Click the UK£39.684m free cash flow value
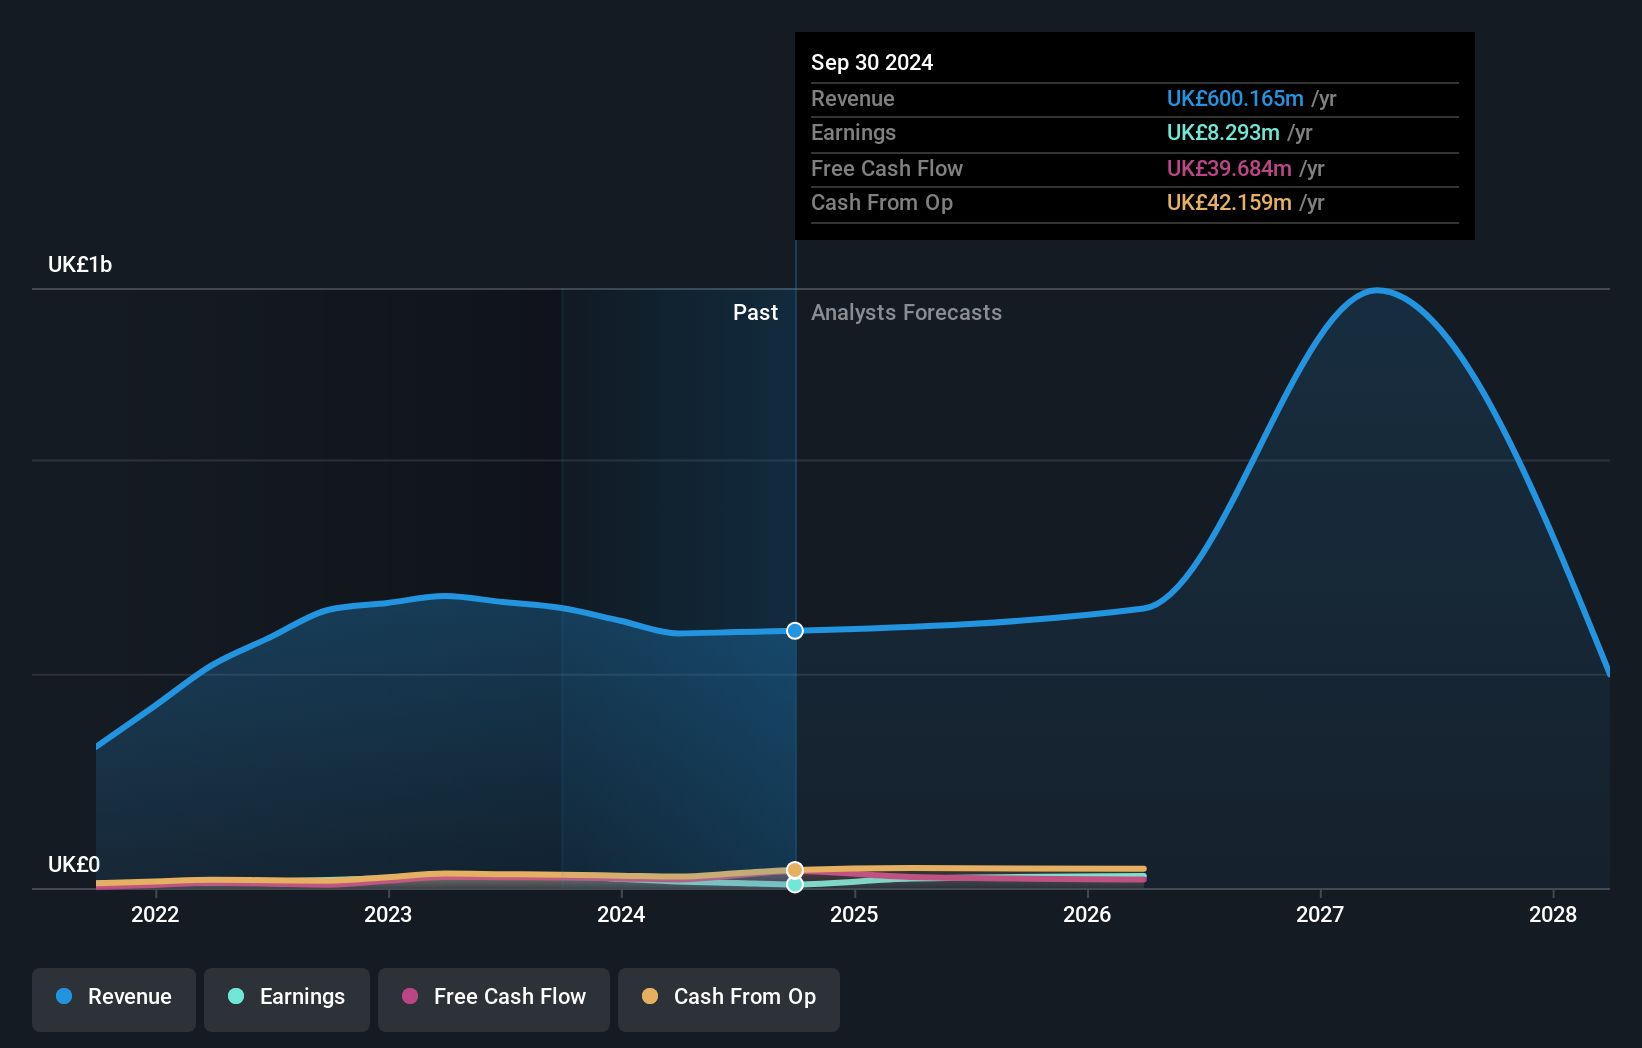The width and height of the screenshot is (1642, 1048). coord(1229,169)
